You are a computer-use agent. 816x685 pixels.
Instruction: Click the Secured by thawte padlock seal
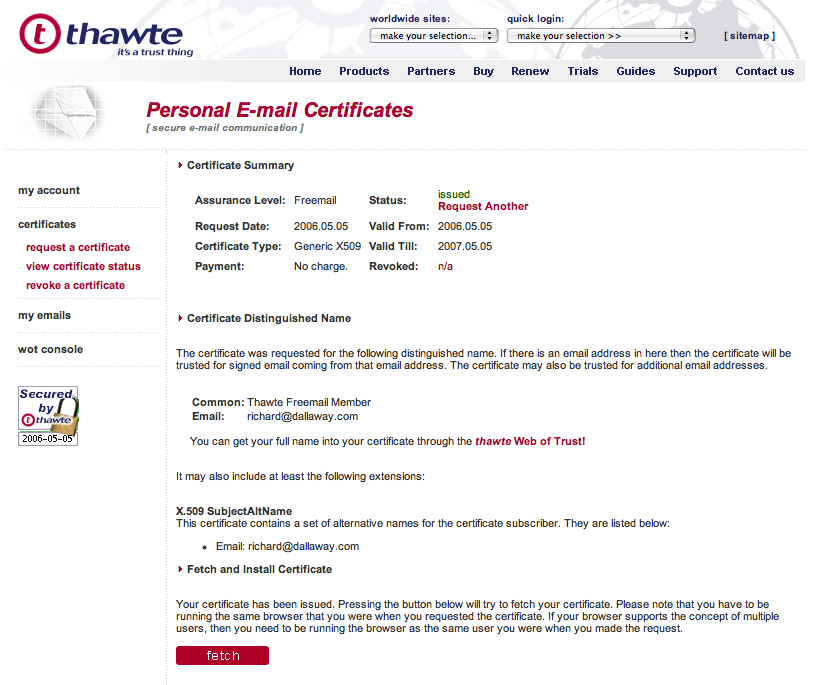[x=48, y=416]
